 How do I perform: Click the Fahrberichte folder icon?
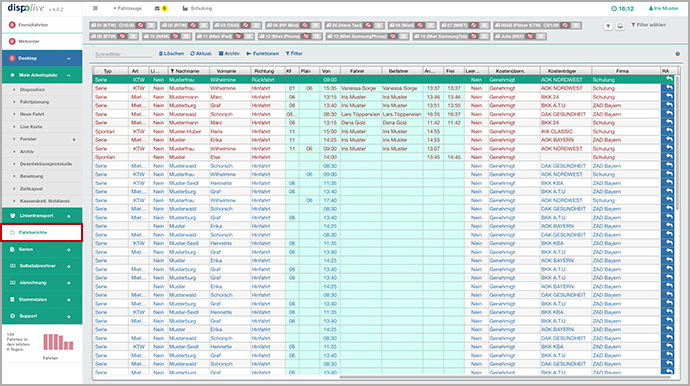[12, 232]
